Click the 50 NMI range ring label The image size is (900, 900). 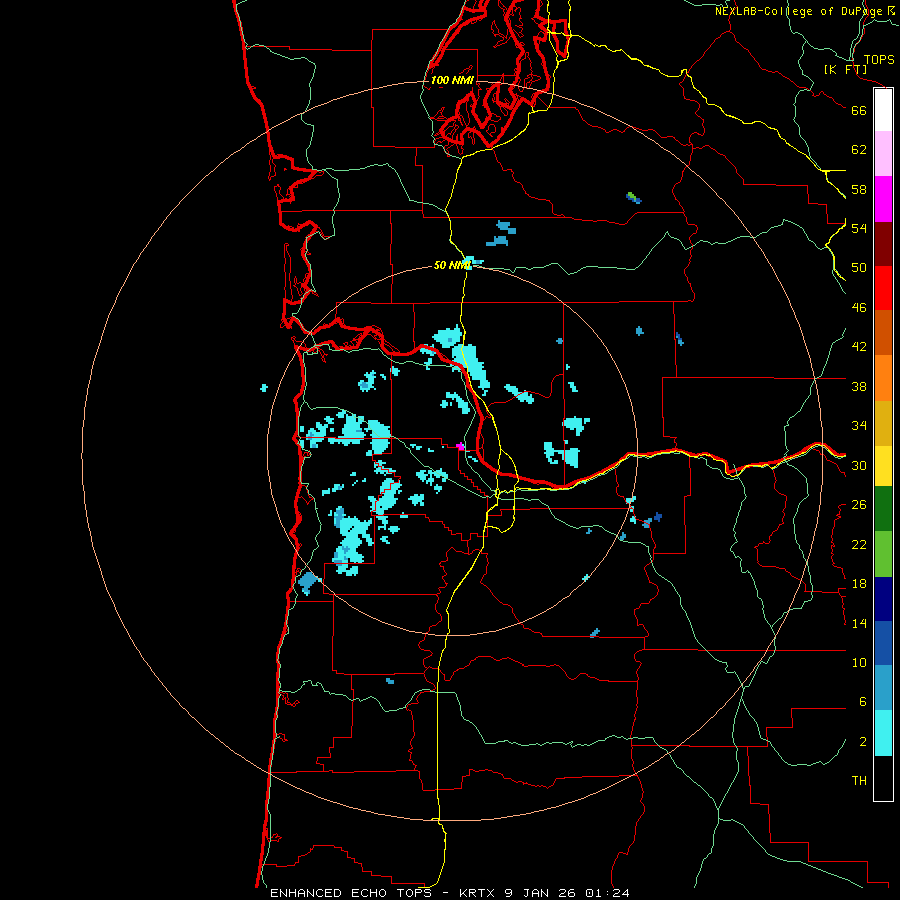pos(452,265)
